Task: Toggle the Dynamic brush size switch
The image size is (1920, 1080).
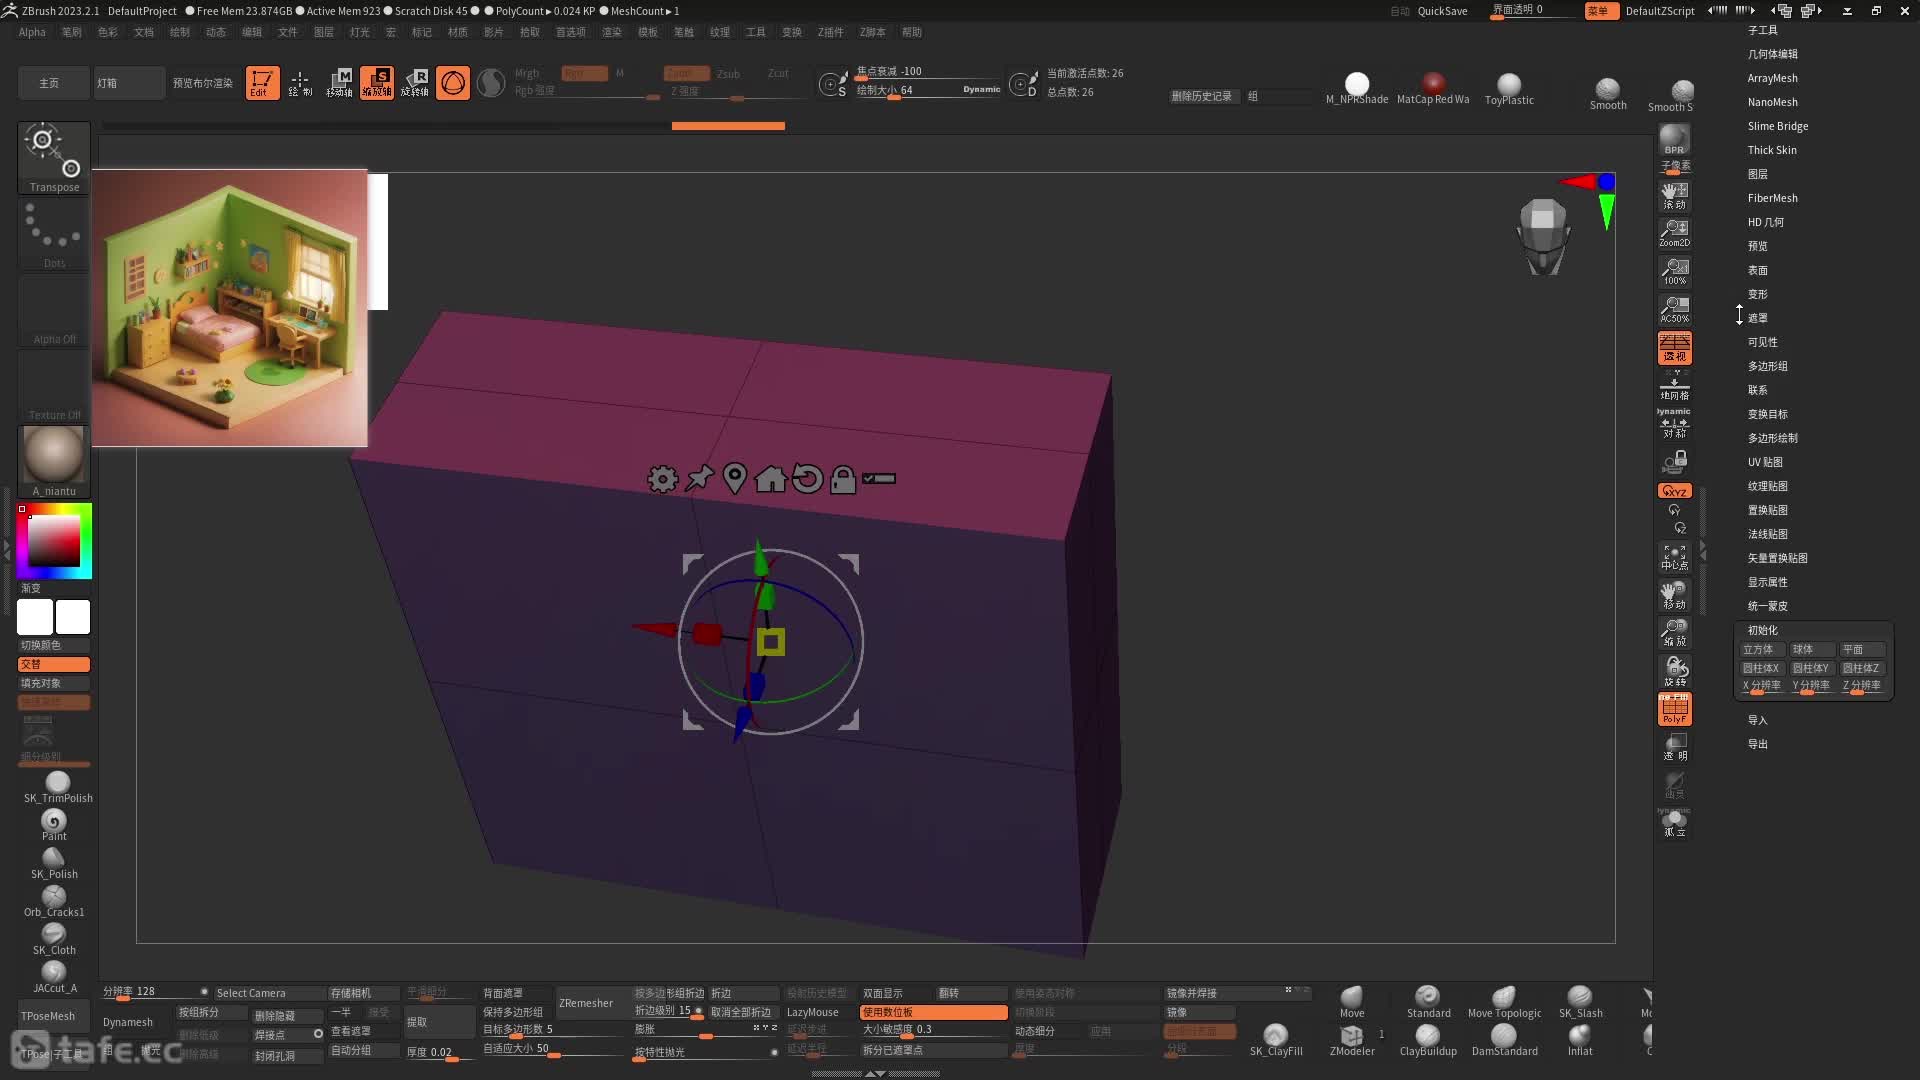Action: [981, 89]
